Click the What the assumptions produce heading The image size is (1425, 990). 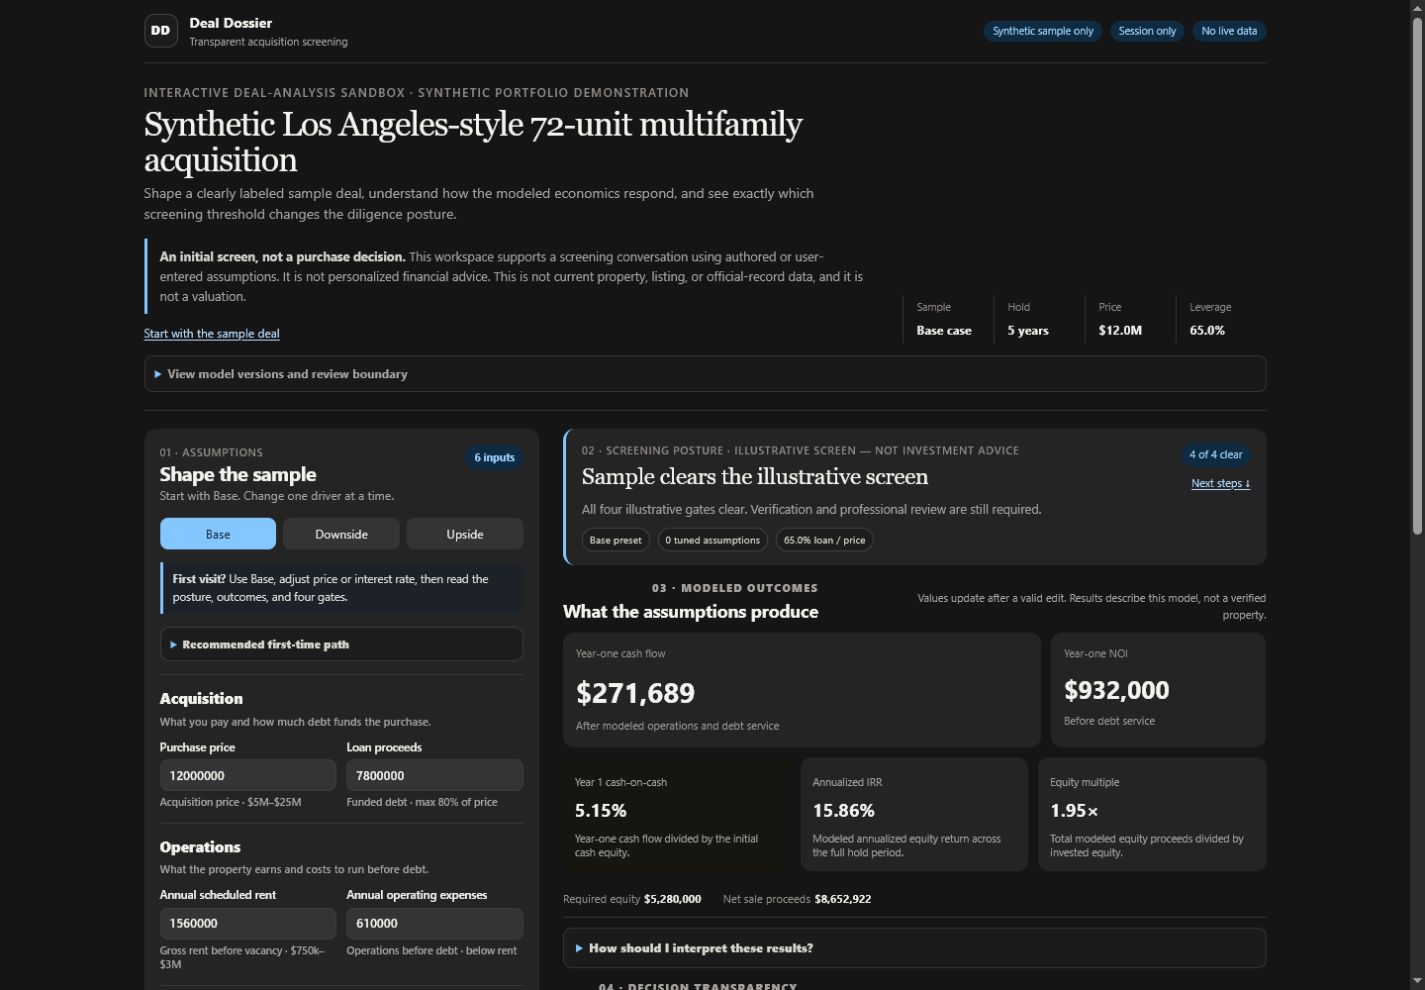click(690, 612)
